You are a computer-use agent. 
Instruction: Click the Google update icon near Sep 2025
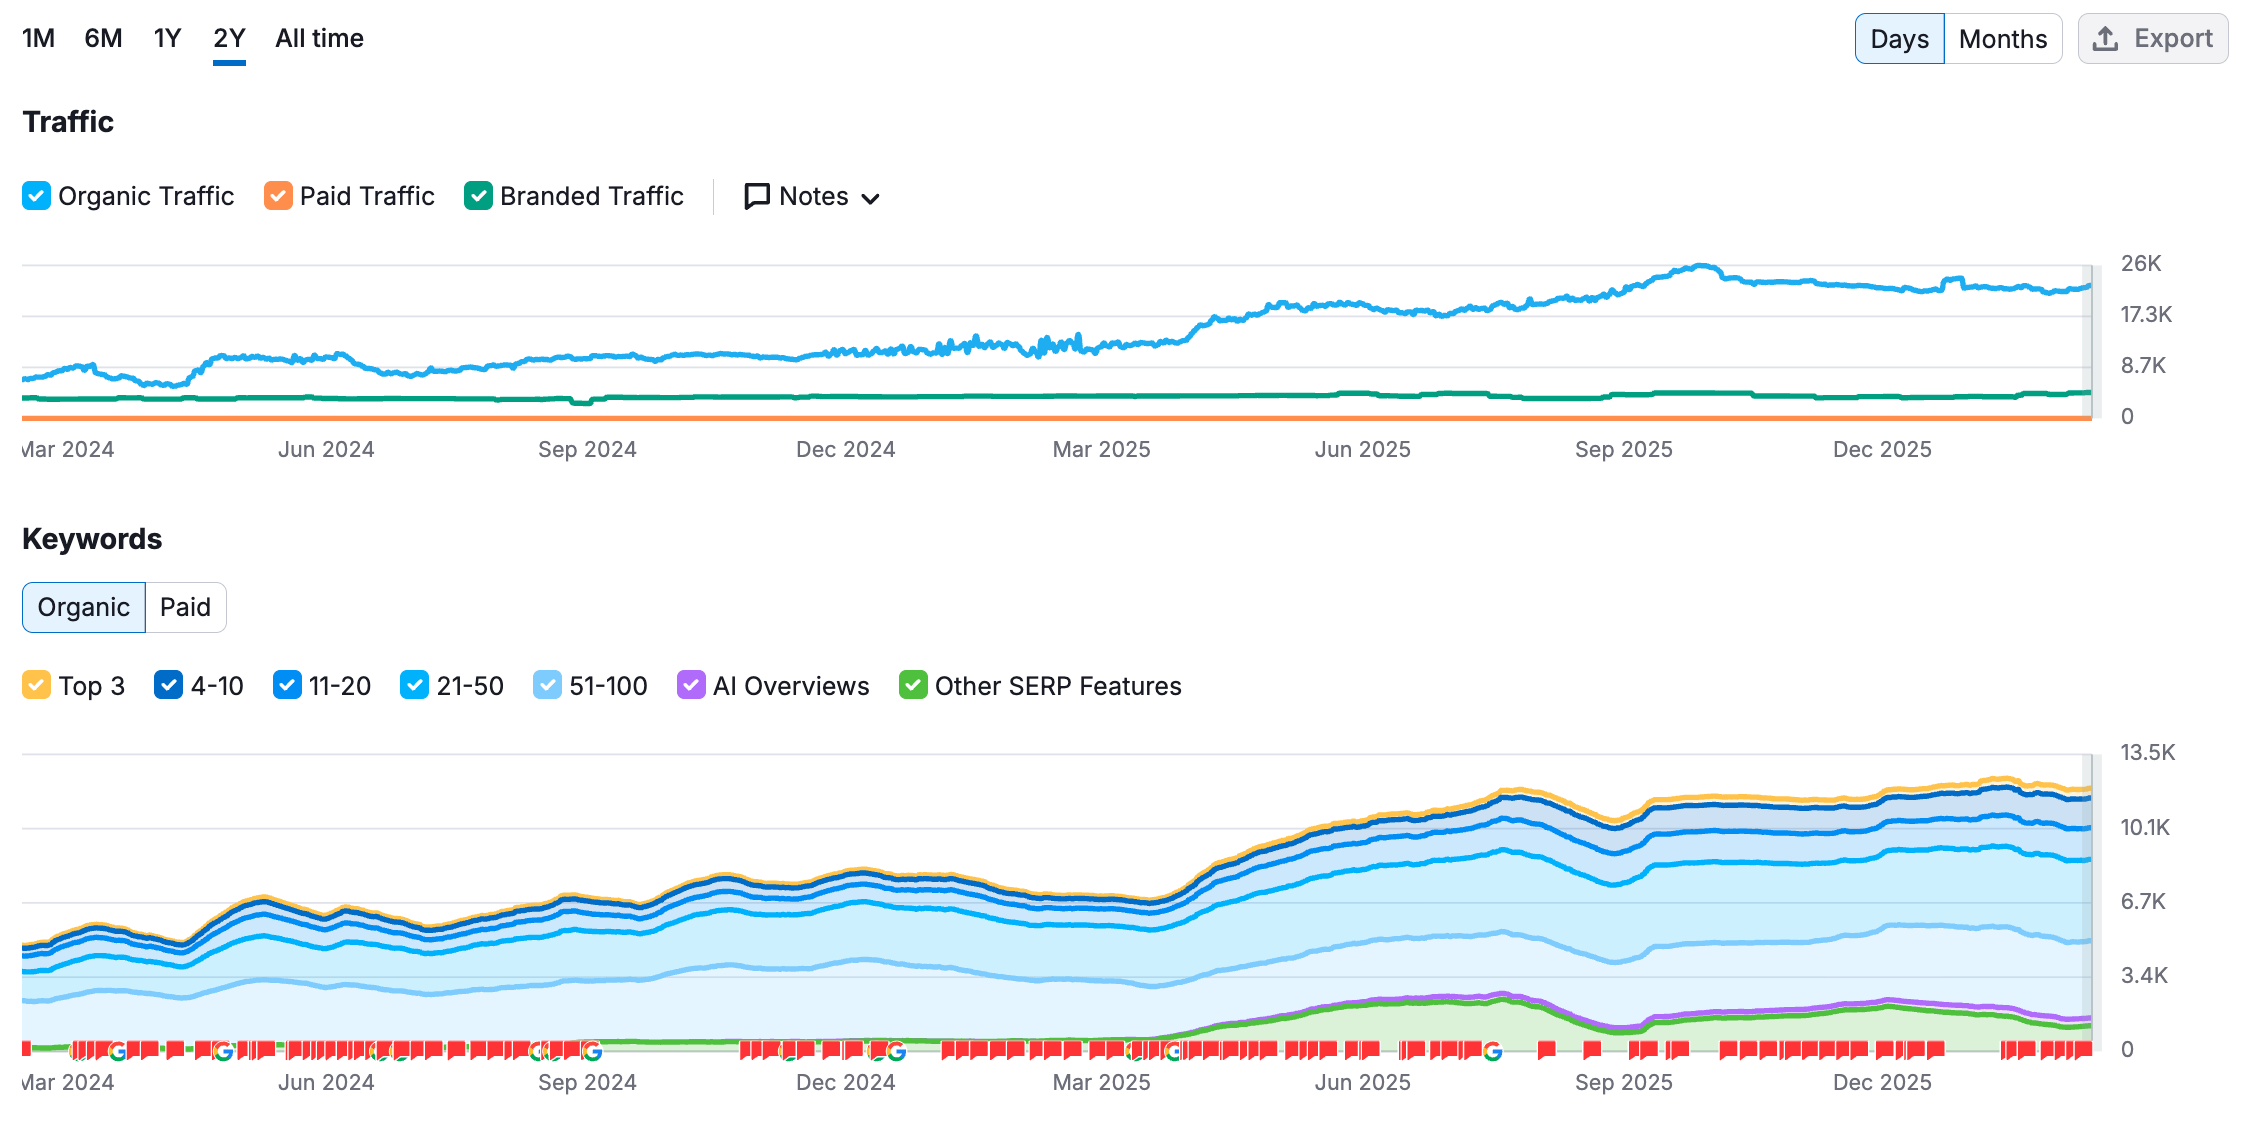(1493, 1051)
